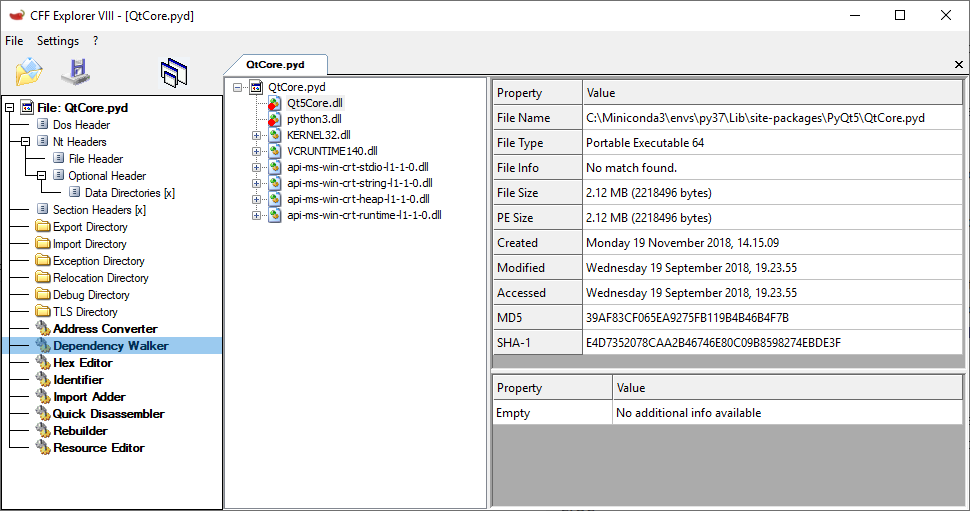The width and height of the screenshot is (970, 511).
Task: Select the Qt5Core.dll label in the dependency tree
Action: (x=315, y=103)
